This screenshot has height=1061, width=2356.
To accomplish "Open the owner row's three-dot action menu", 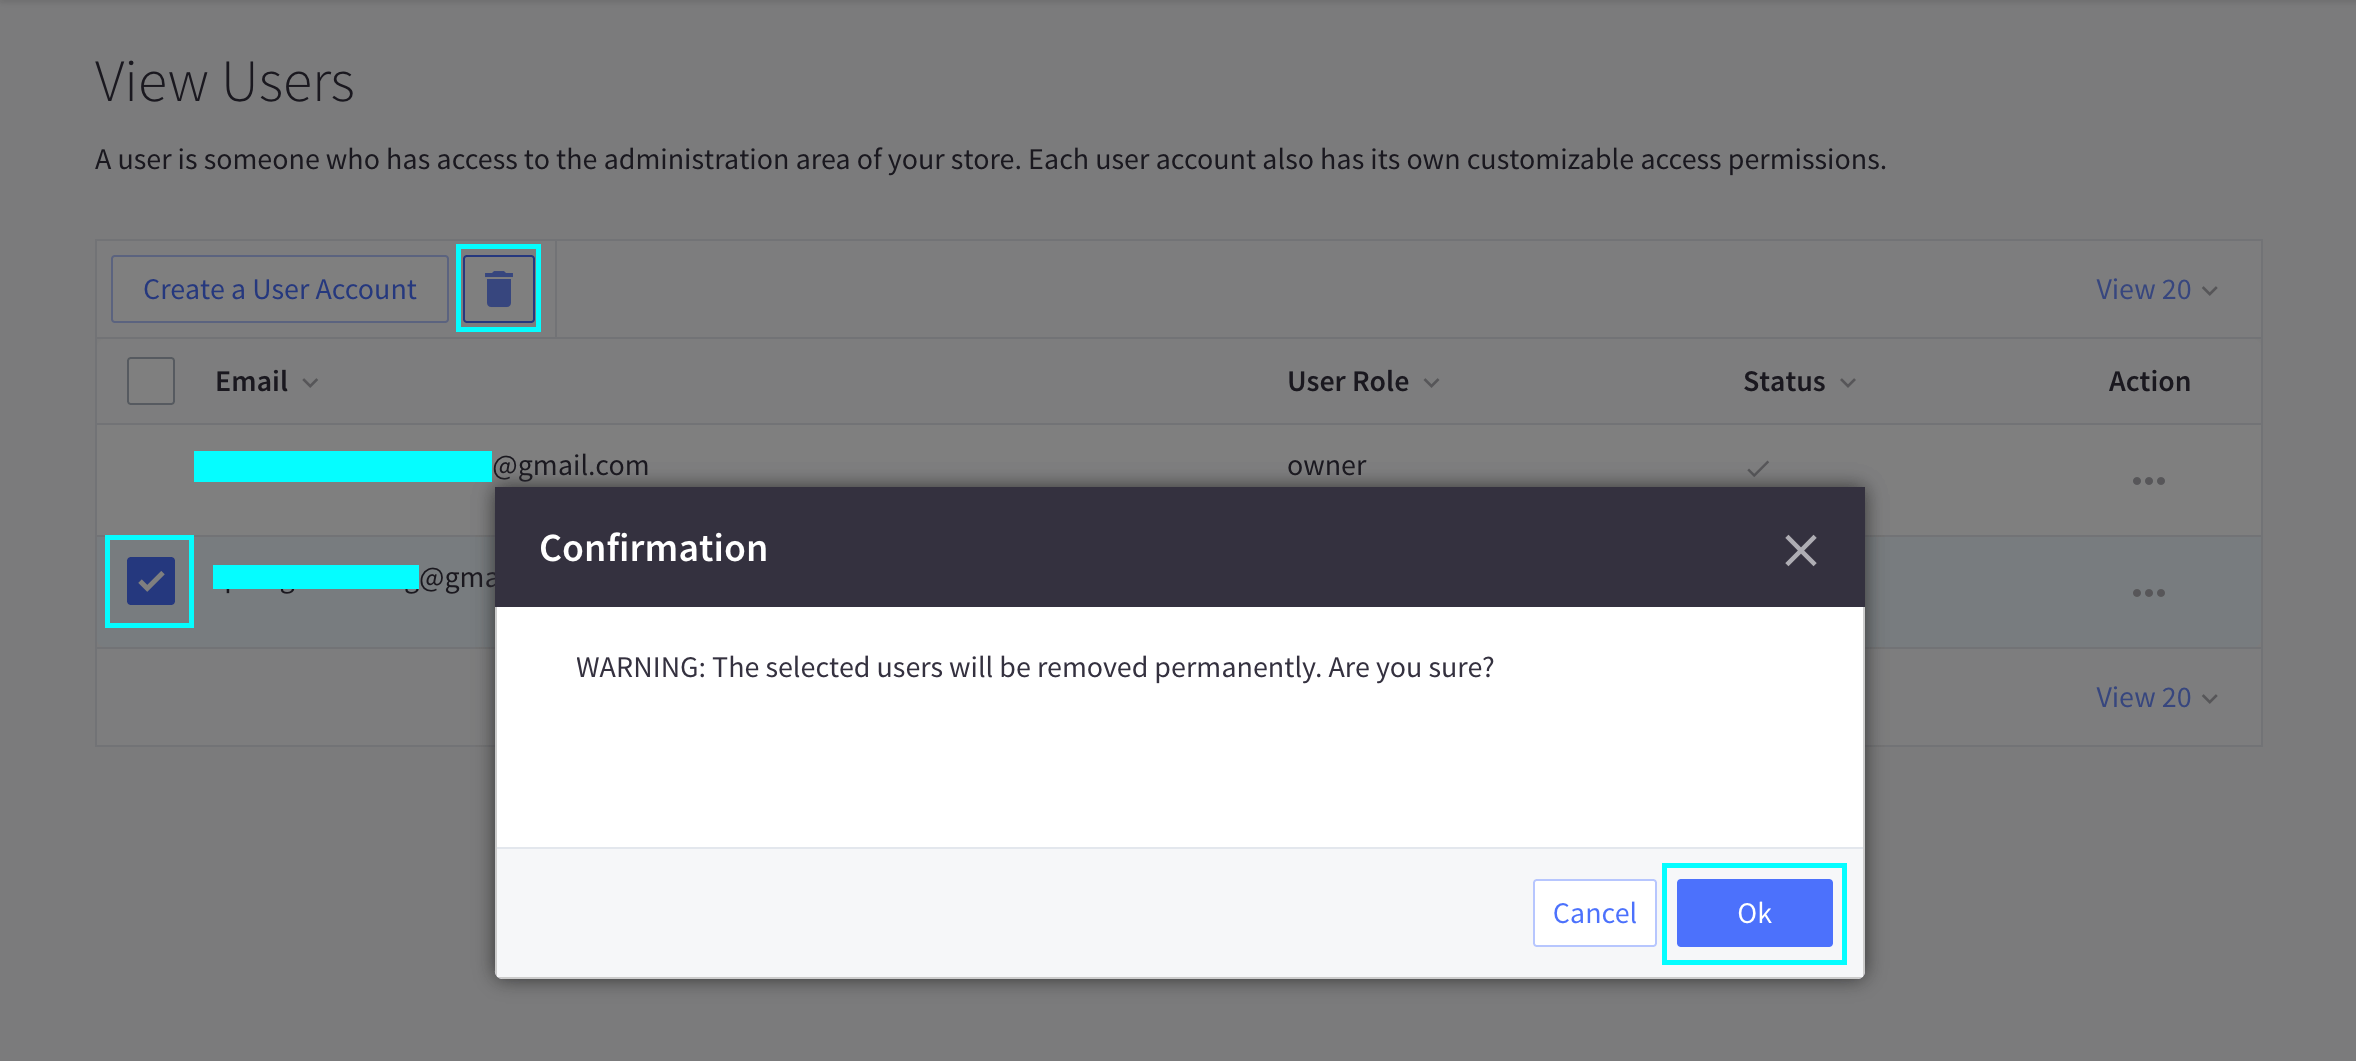I will 2147,481.
